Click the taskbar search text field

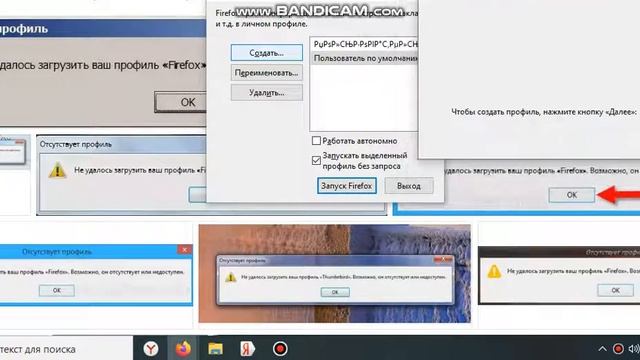point(66,349)
